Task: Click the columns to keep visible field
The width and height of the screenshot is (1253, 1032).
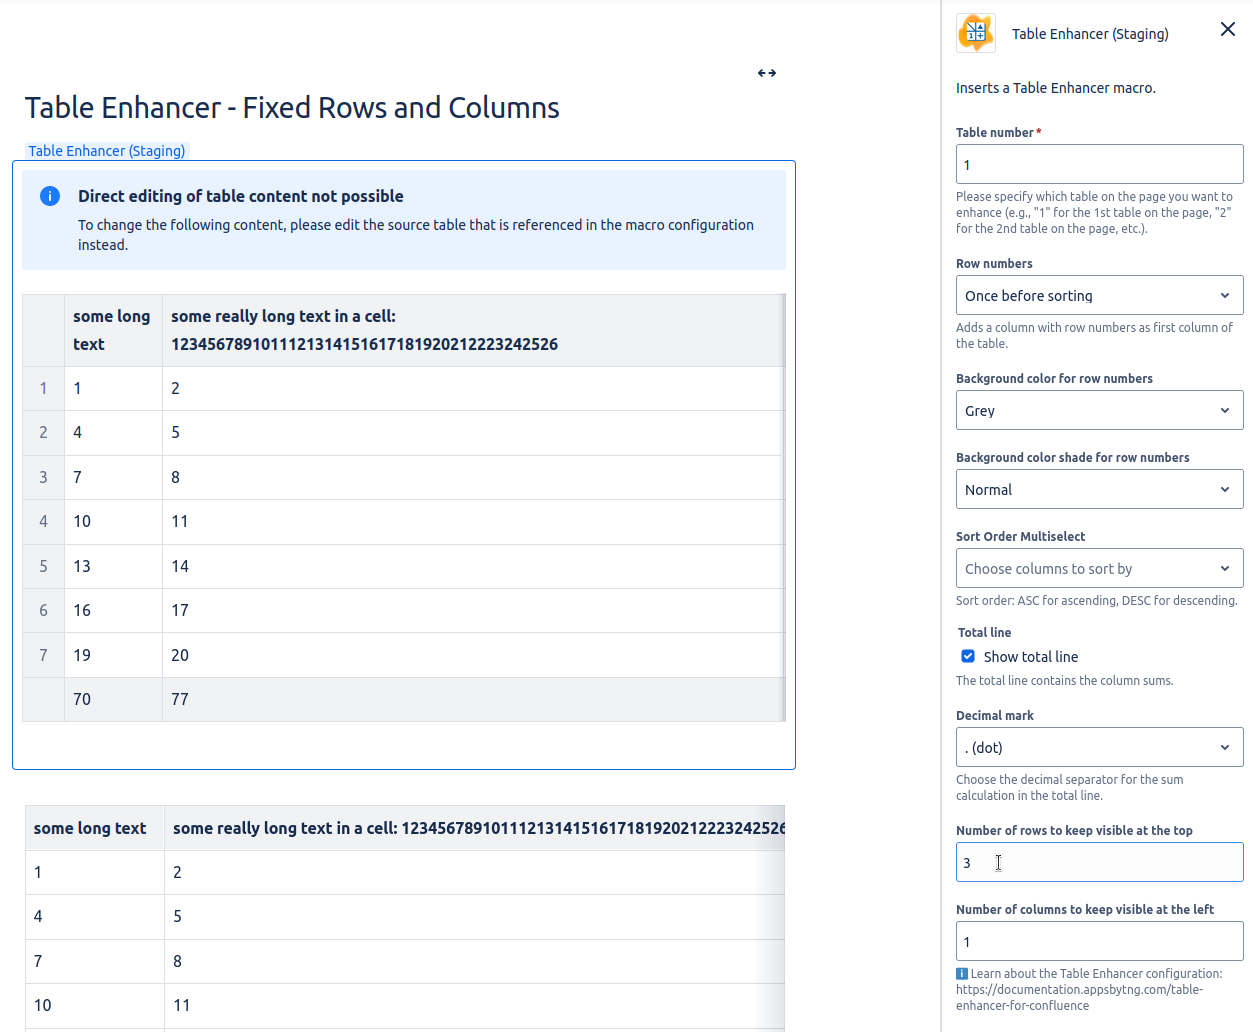Action: click(x=1098, y=942)
